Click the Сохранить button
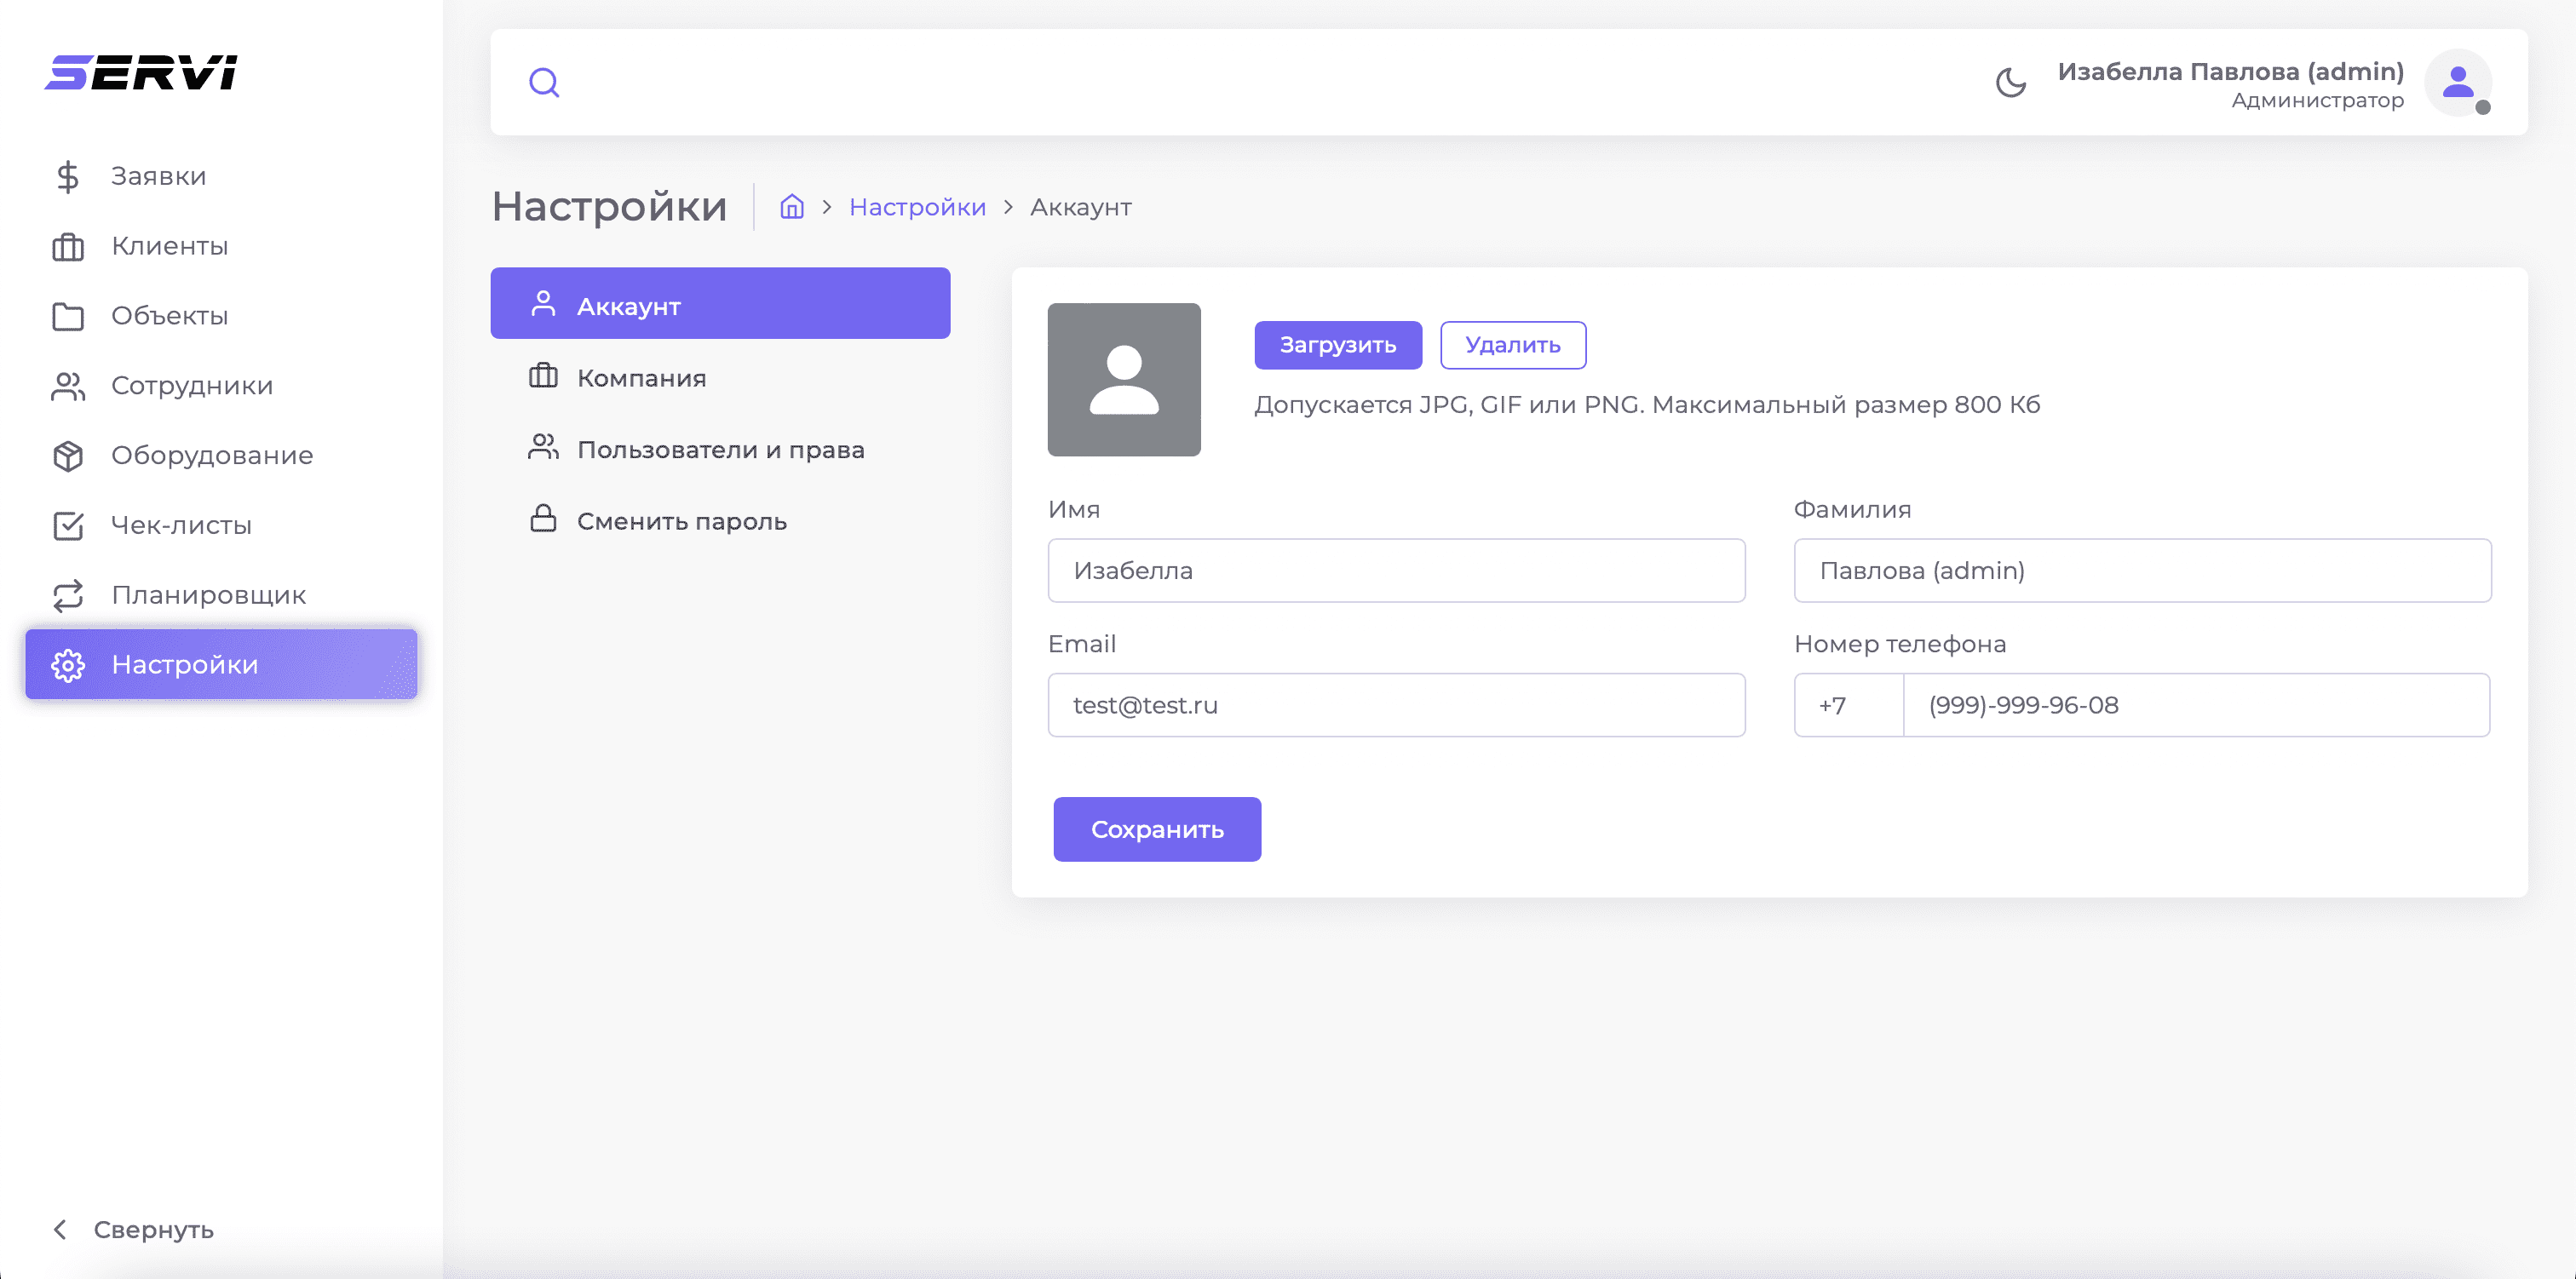2576x1279 pixels. point(1156,829)
